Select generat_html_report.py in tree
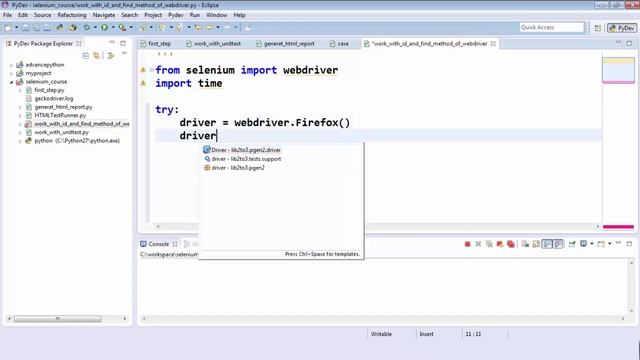The height and width of the screenshot is (360, 640). coord(63,107)
